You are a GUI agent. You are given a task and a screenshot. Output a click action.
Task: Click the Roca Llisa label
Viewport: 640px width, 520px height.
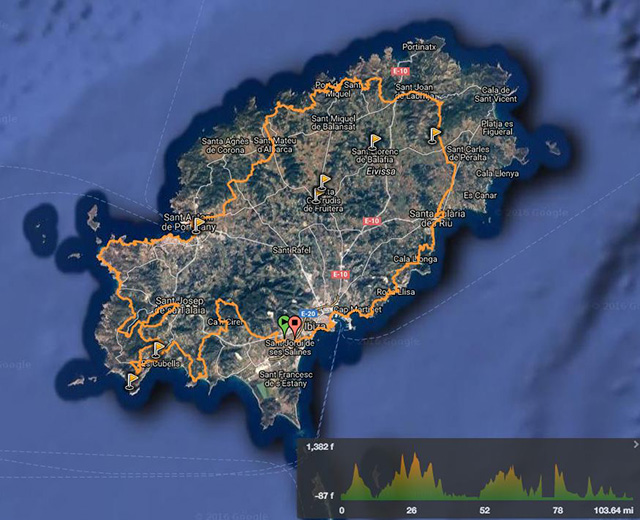[396, 292]
